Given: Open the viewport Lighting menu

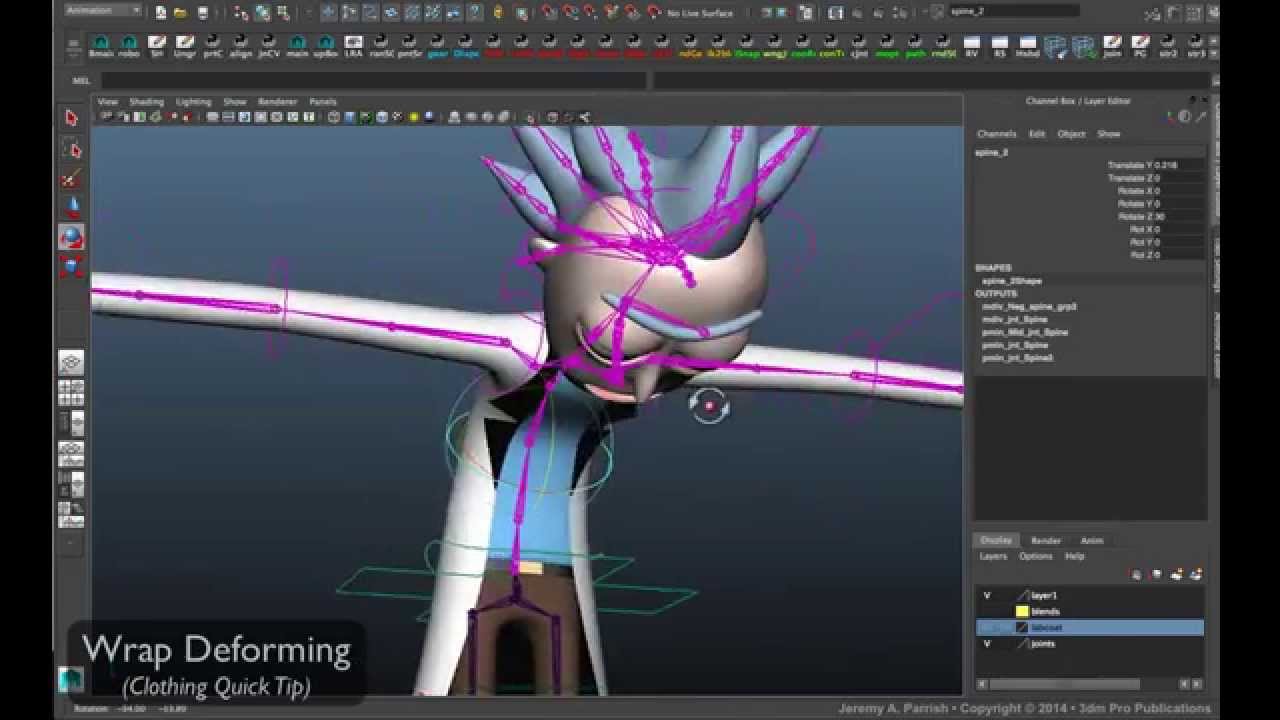Looking at the screenshot, I should [193, 101].
